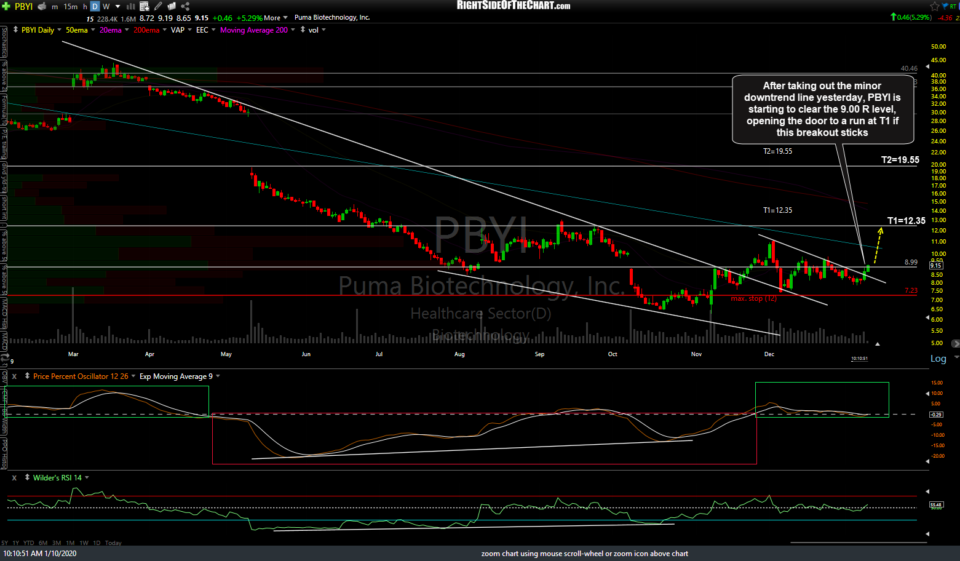Screen dimensions: 960x561
Task: Open the vol indicator dropdown
Action: pos(324,30)
